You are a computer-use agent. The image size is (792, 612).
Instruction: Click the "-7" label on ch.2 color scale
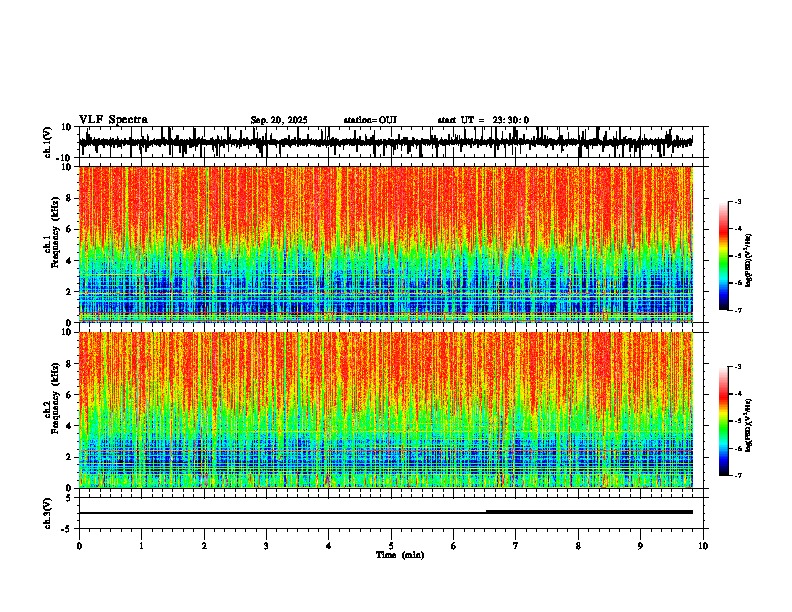[x=737, y=475]
